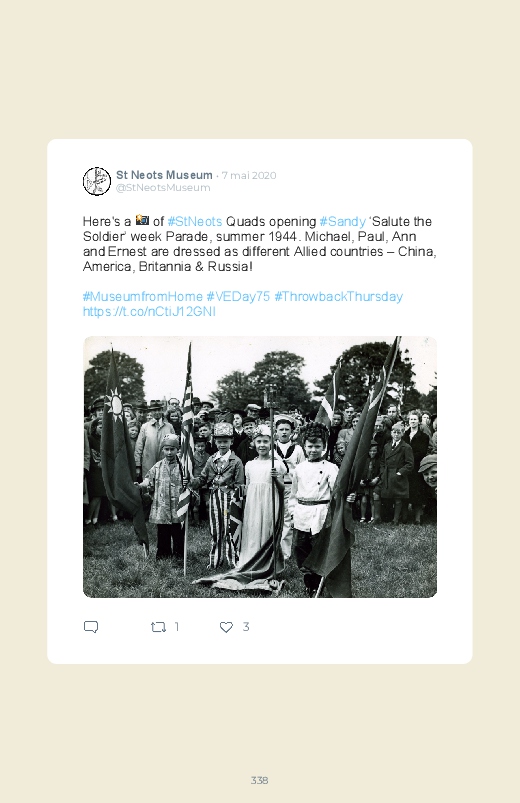Click the page number 338
The width and height of the screenshot is (520, 803).
click(x=259, y=780)
